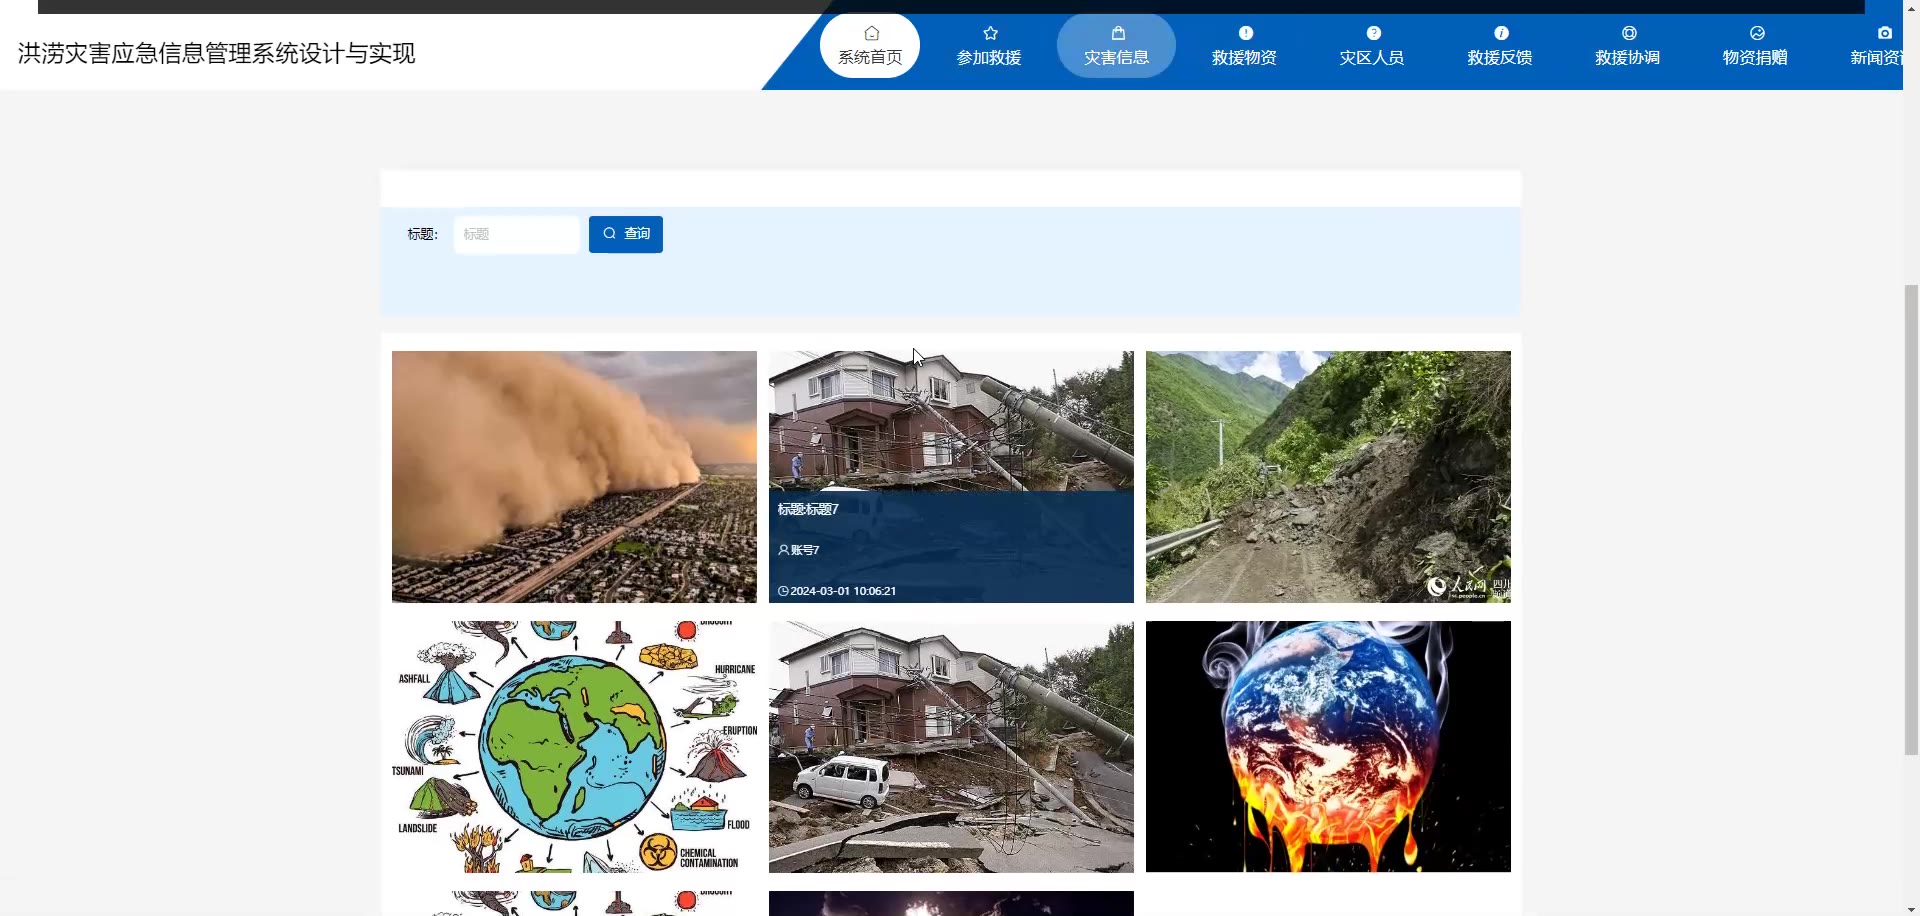Click the page title 洪涝灾害应急信息管理系统设计与实现

(x=216, y=53)
